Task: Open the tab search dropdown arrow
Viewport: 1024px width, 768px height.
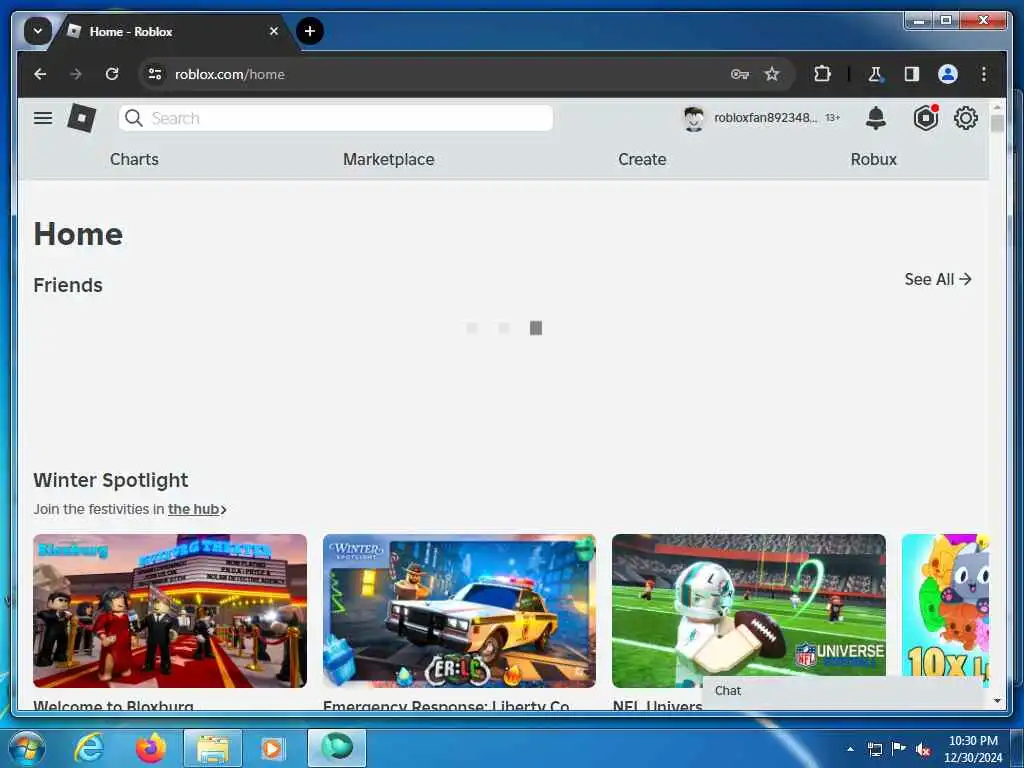Action: click(37, 31)
